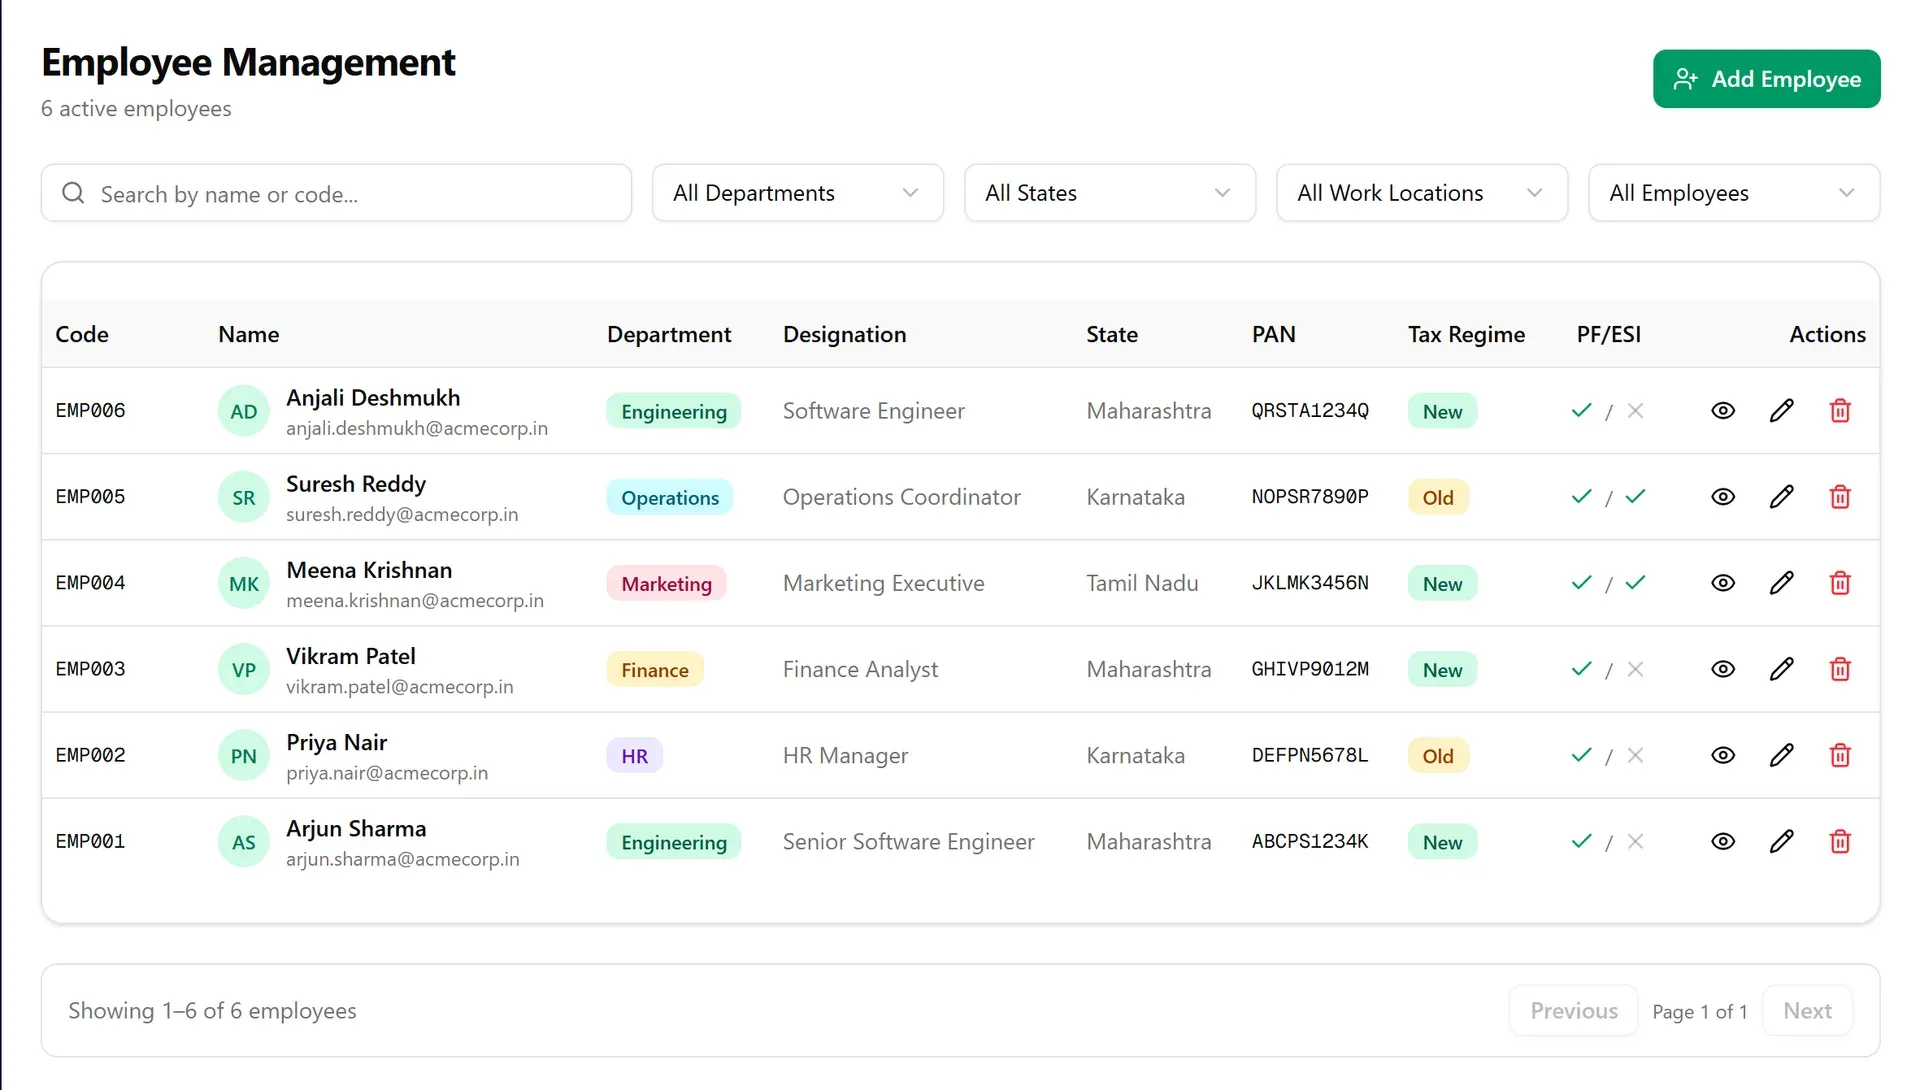View Meena Krishnan's details via eye icon
Screen dimensions: 1920x1090
pos(1722,583)
